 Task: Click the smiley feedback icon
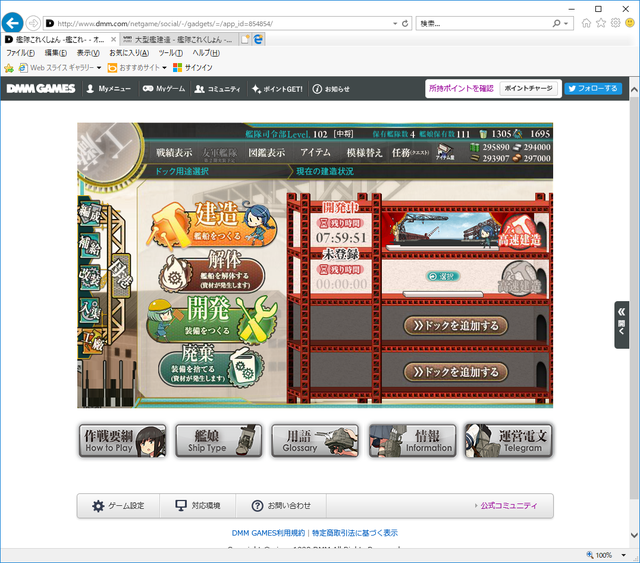(x=630, y=23)
